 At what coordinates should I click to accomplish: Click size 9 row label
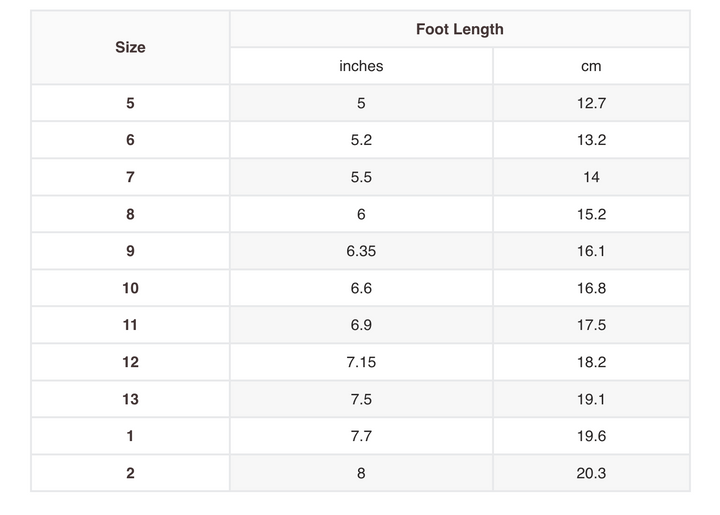(x=130, y=251)
